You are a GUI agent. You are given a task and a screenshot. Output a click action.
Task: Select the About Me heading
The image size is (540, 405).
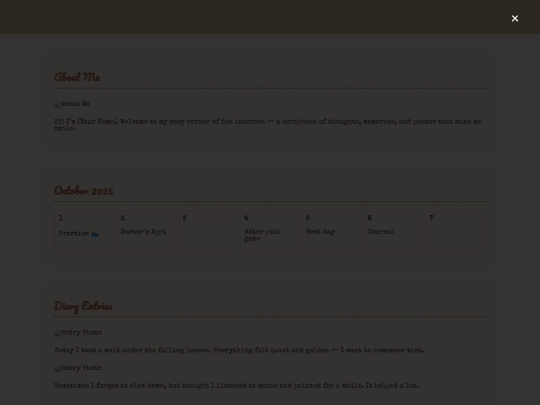(x=77, y=77)
